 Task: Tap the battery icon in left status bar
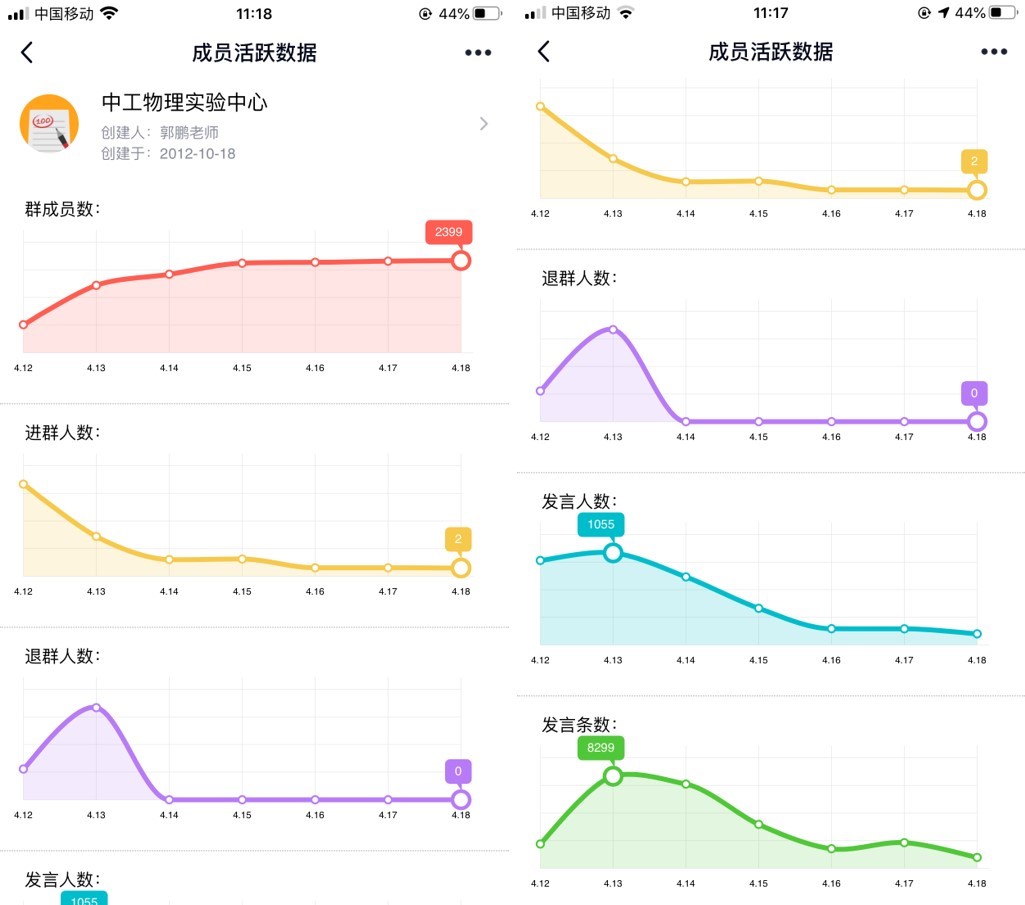pyautogui.click(x=487, y=14)
